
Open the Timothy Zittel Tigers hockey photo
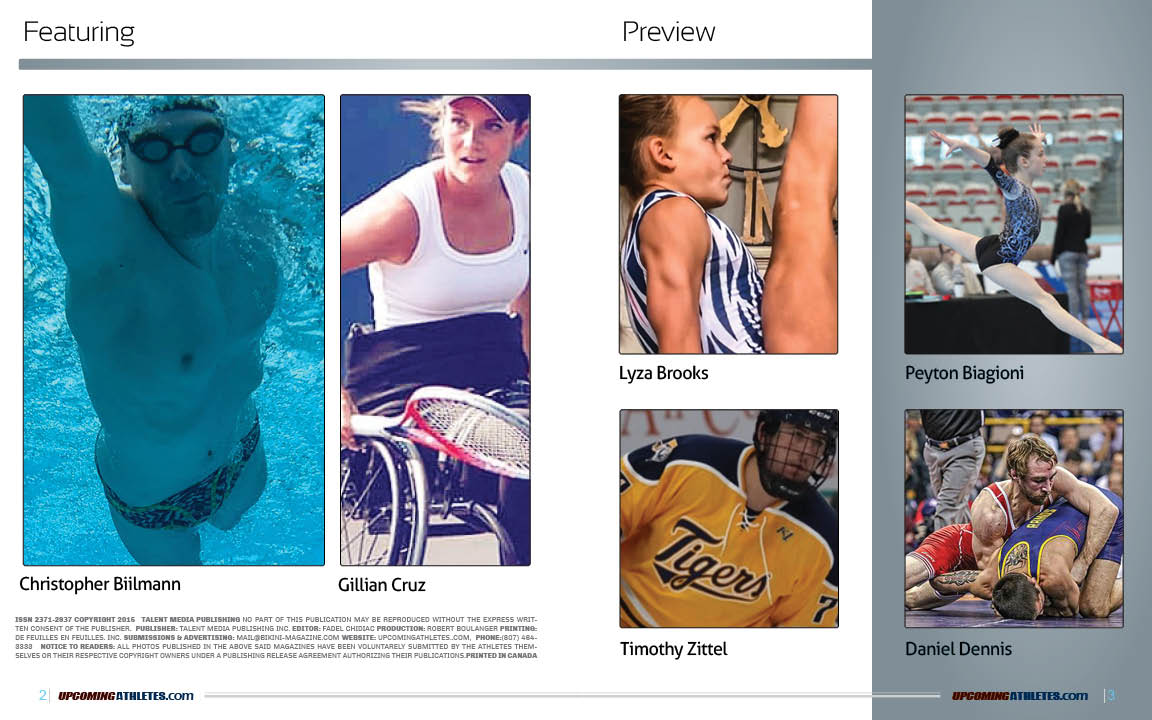(728, 519)
